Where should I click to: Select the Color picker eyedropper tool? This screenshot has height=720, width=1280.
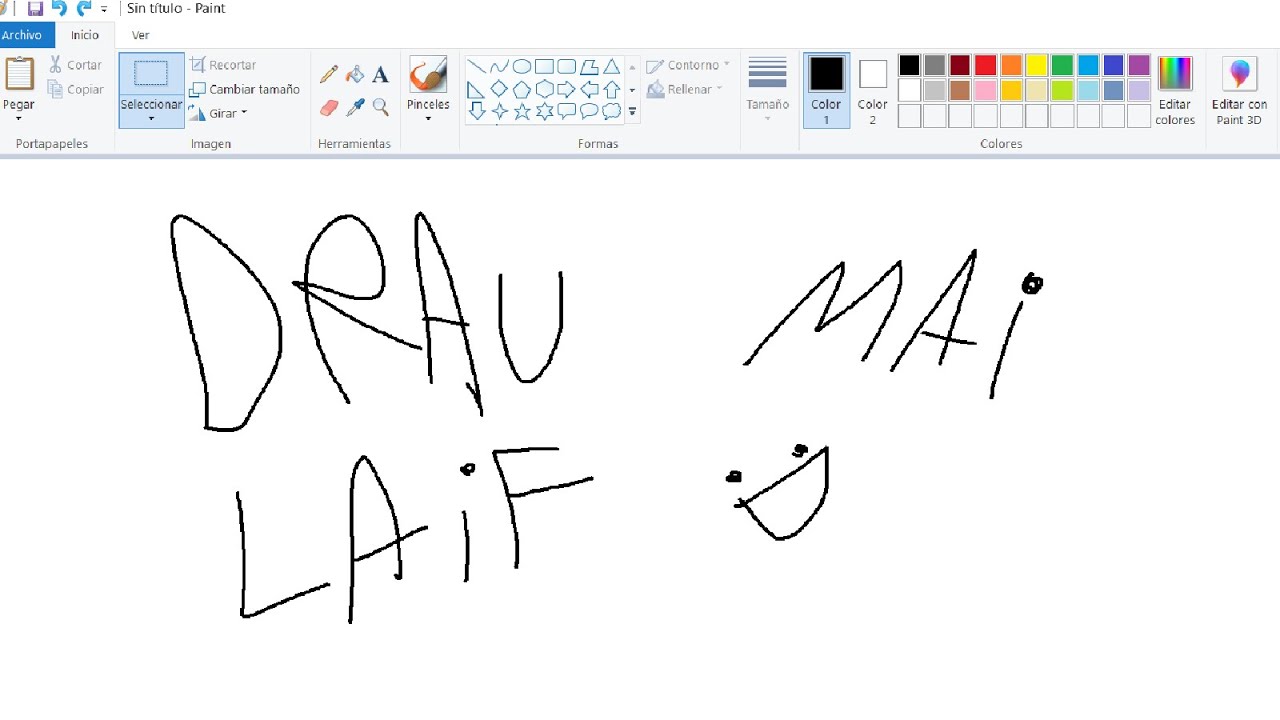click(355, 107)
